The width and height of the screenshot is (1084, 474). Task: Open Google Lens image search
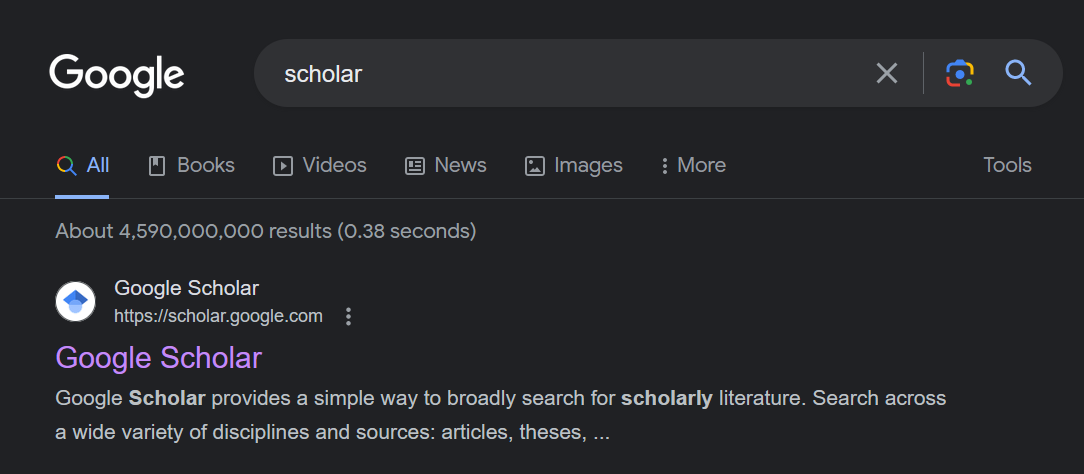959,73
